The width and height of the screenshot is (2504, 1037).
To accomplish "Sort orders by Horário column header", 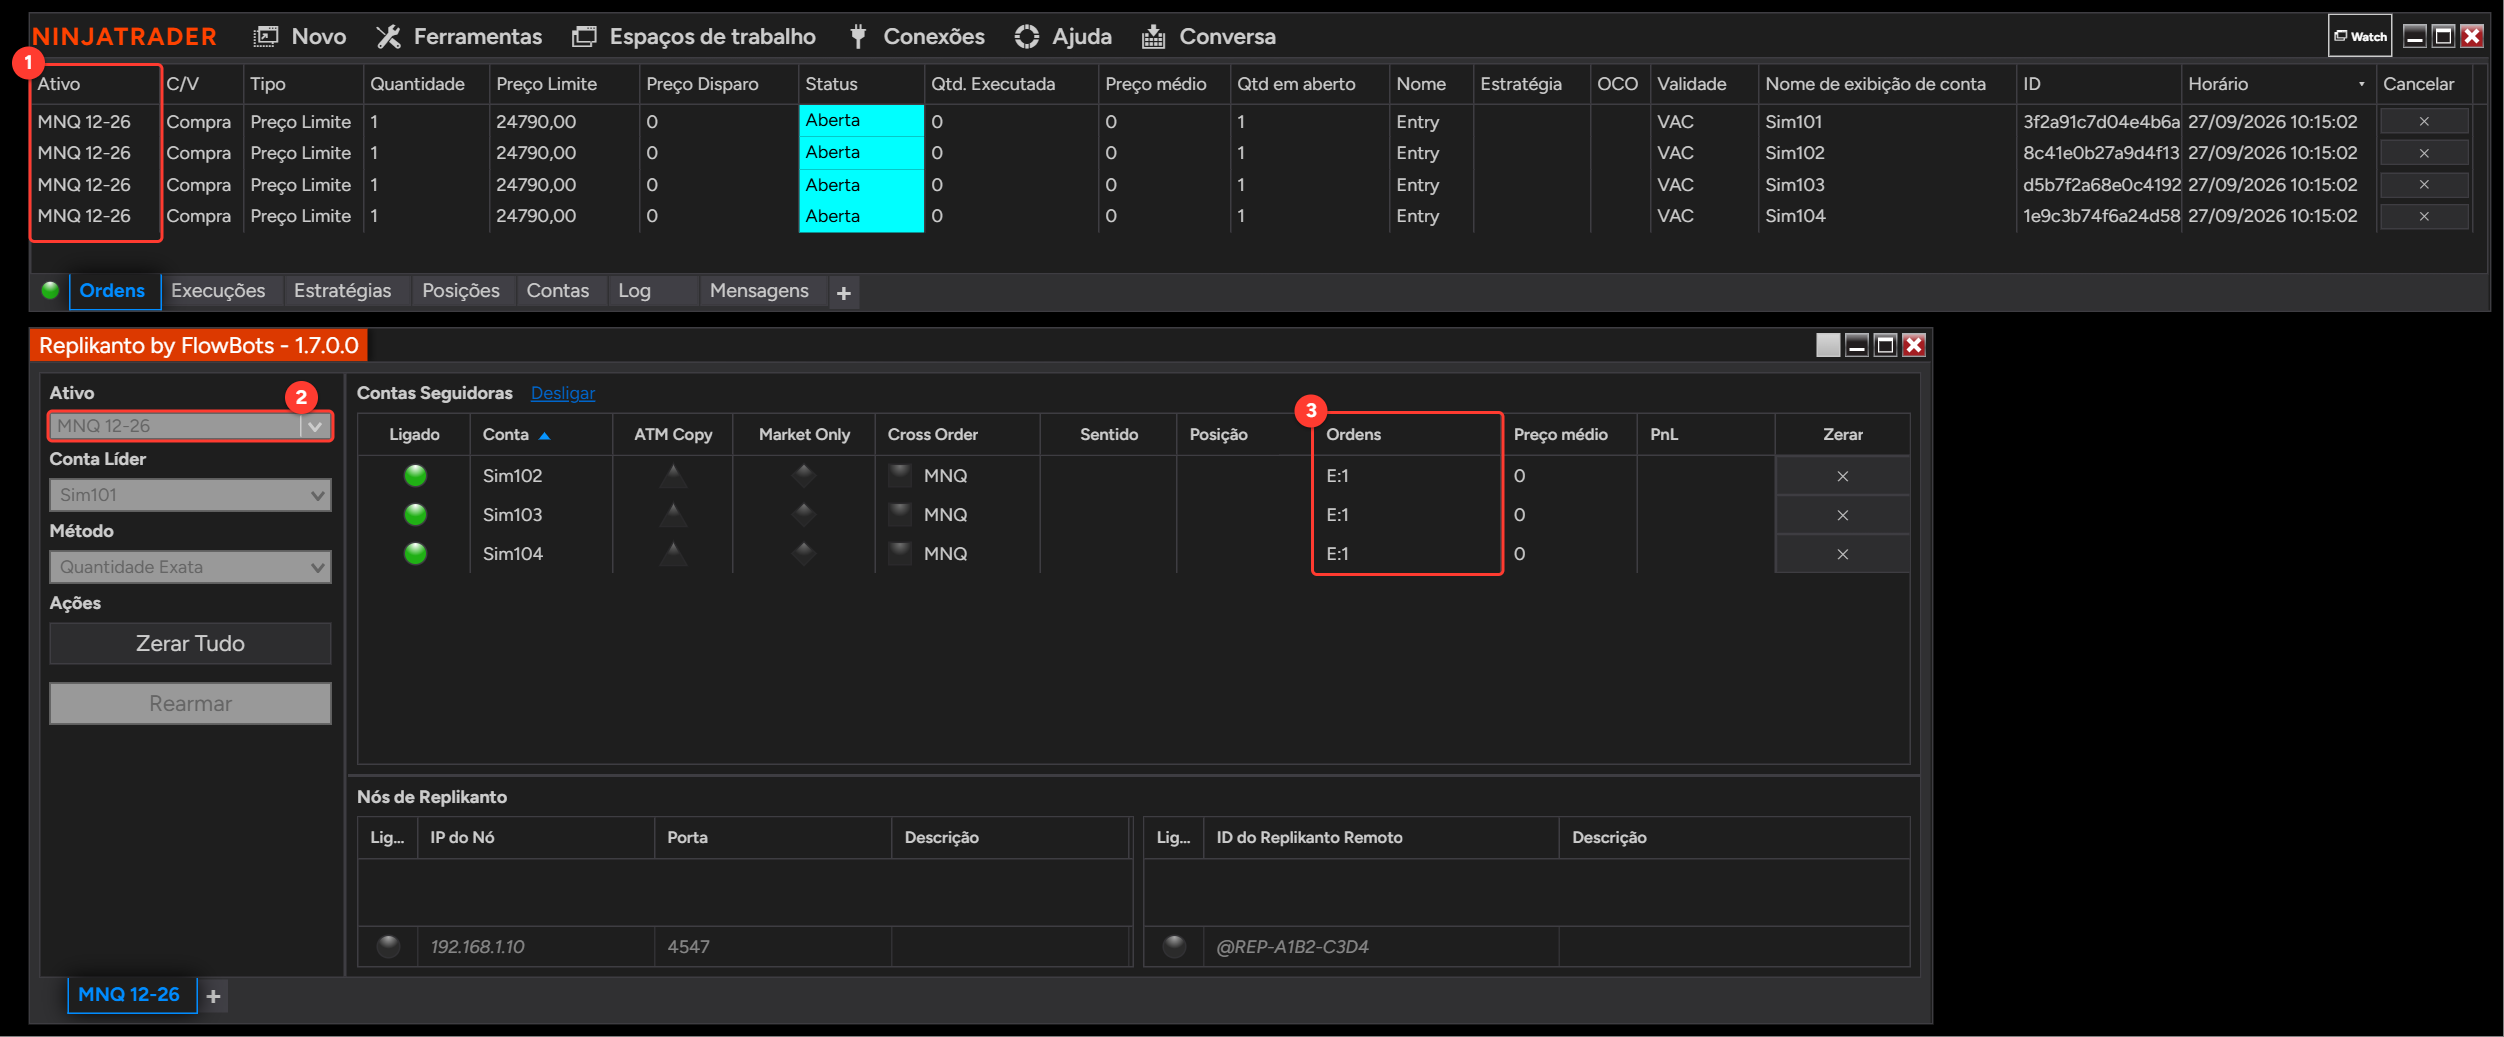I will click(2277, 84).
